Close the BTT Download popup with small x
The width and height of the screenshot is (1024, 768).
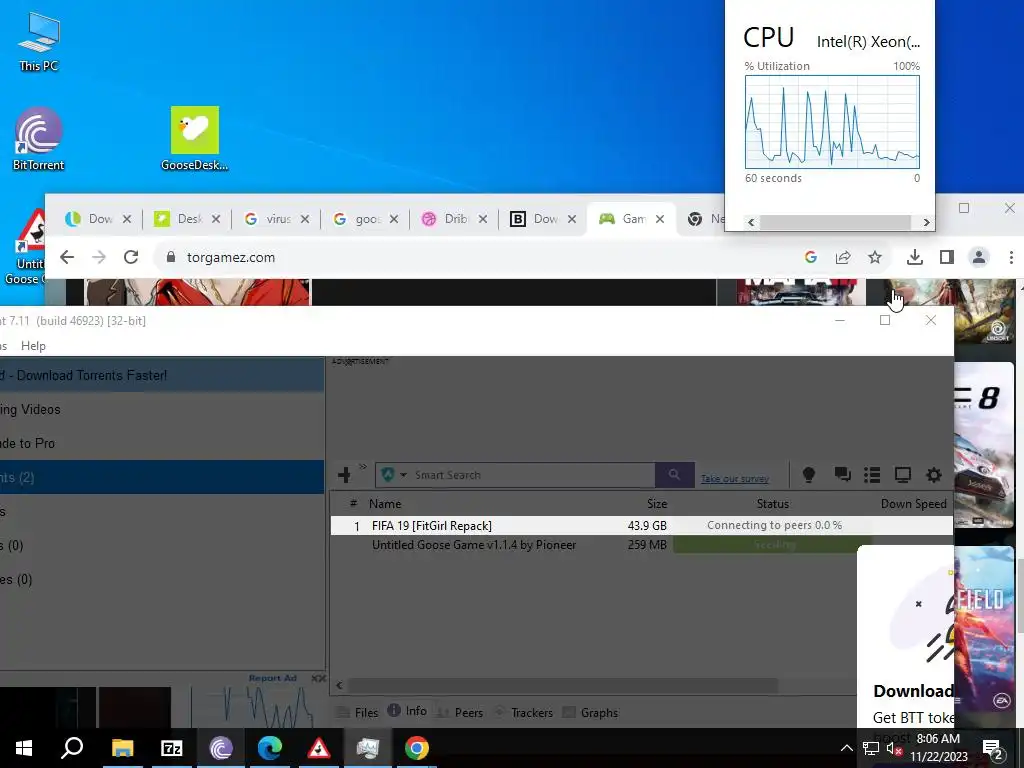(918, 603)
